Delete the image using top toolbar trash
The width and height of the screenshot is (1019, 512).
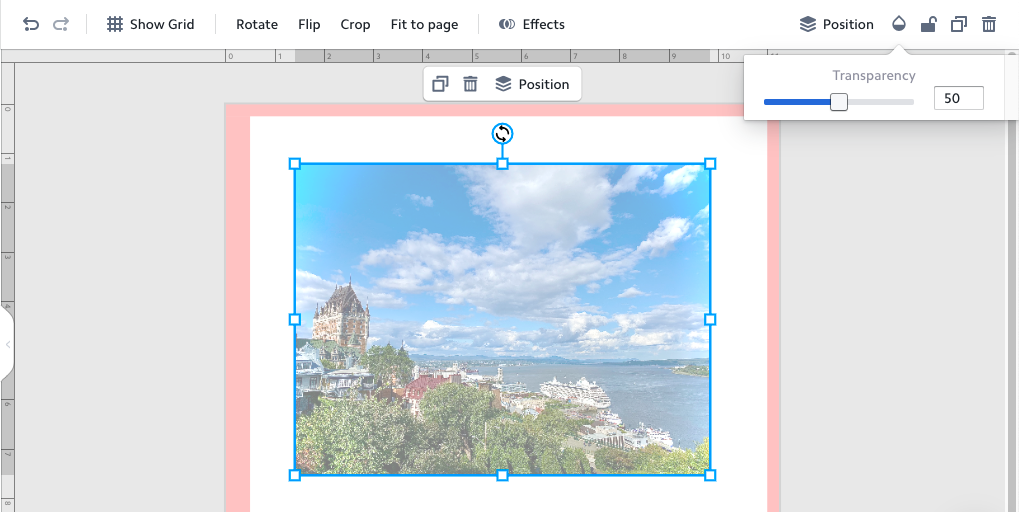tap(988, 25)
